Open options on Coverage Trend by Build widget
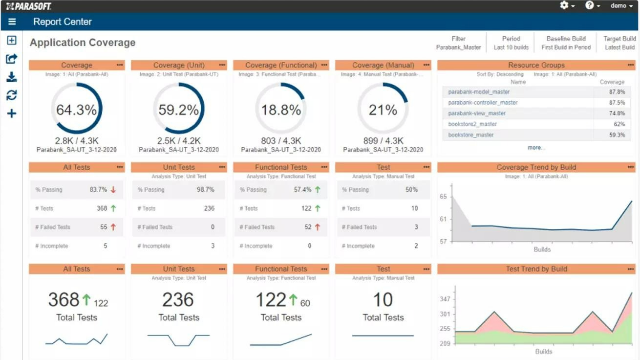 pos(631,167)
